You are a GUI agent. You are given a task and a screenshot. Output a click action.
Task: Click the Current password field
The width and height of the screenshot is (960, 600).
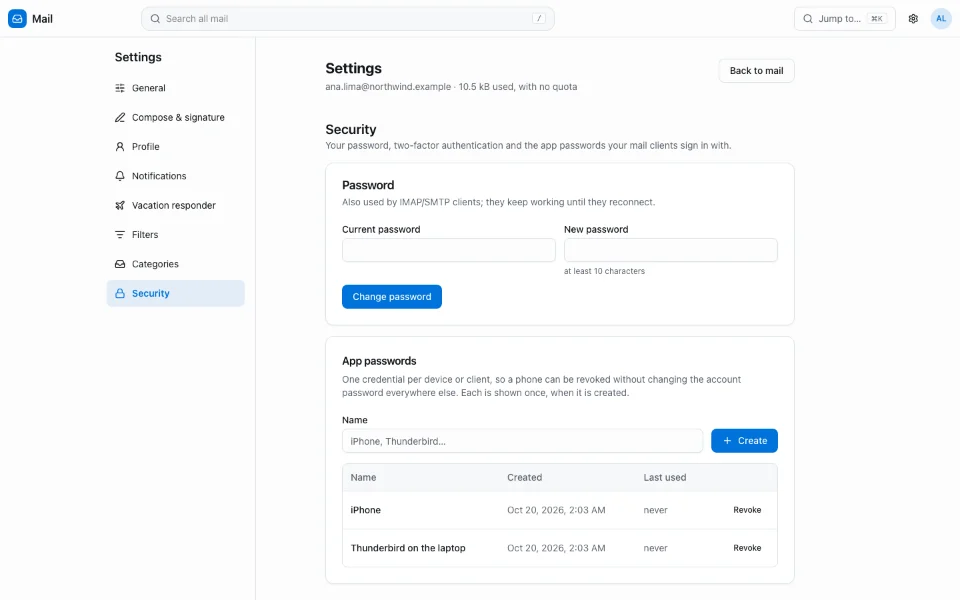449,250
